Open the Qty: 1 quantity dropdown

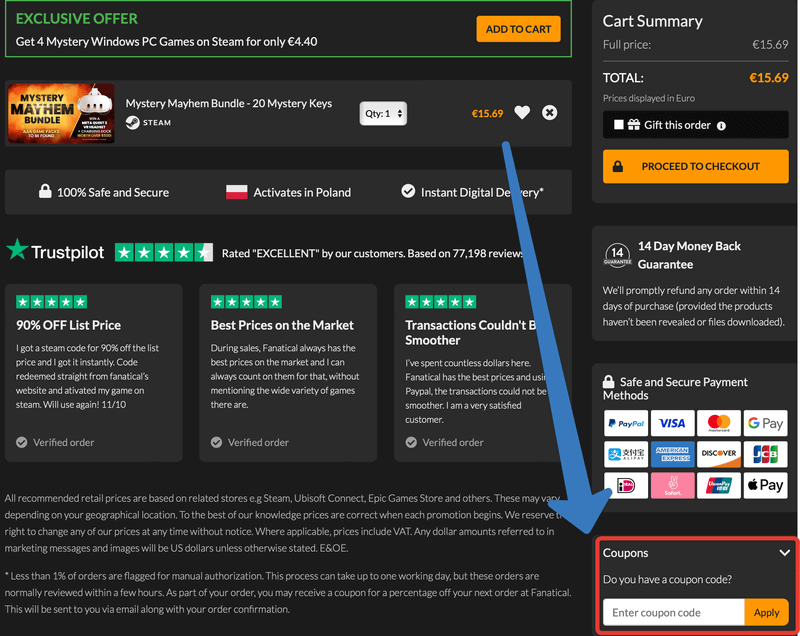pyautogui.click(x=383, y=113)
